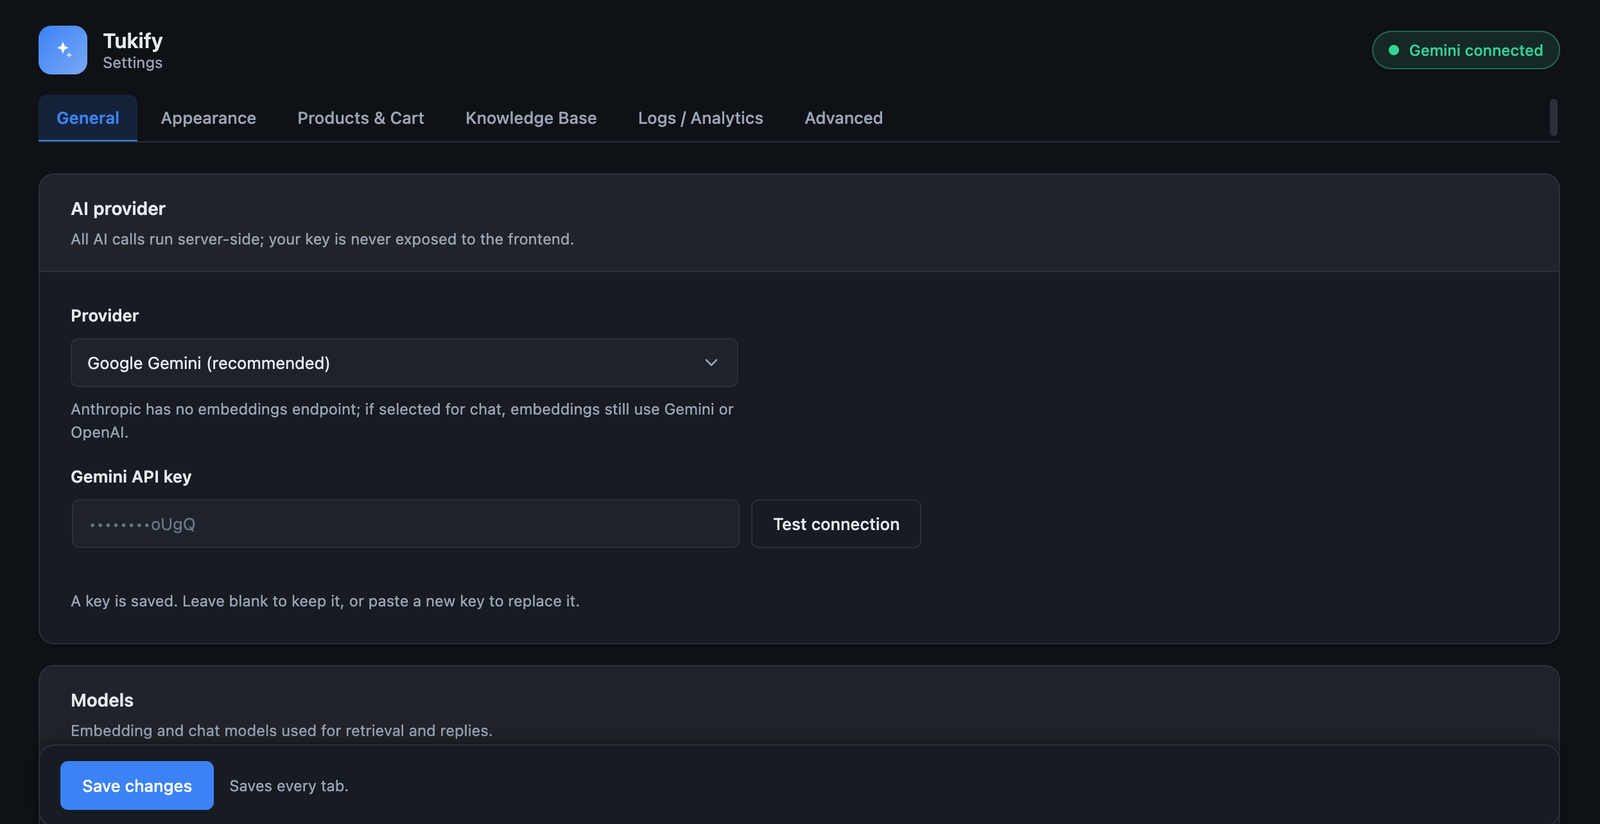1600x824 pixels.
Task: Click the Settings subtitle under Tukify
Action: tap(133, 63)
